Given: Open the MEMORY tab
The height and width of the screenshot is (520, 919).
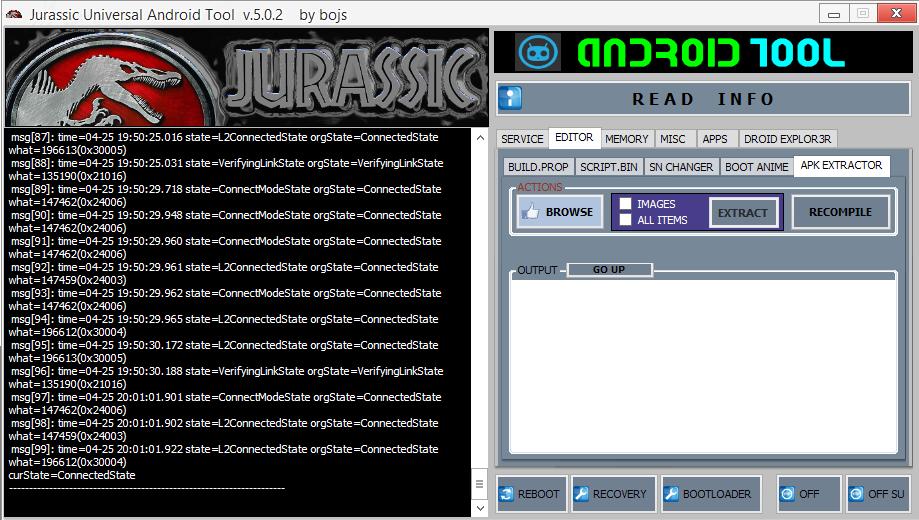Looking at the screenshot, I should tap(627, 139).
